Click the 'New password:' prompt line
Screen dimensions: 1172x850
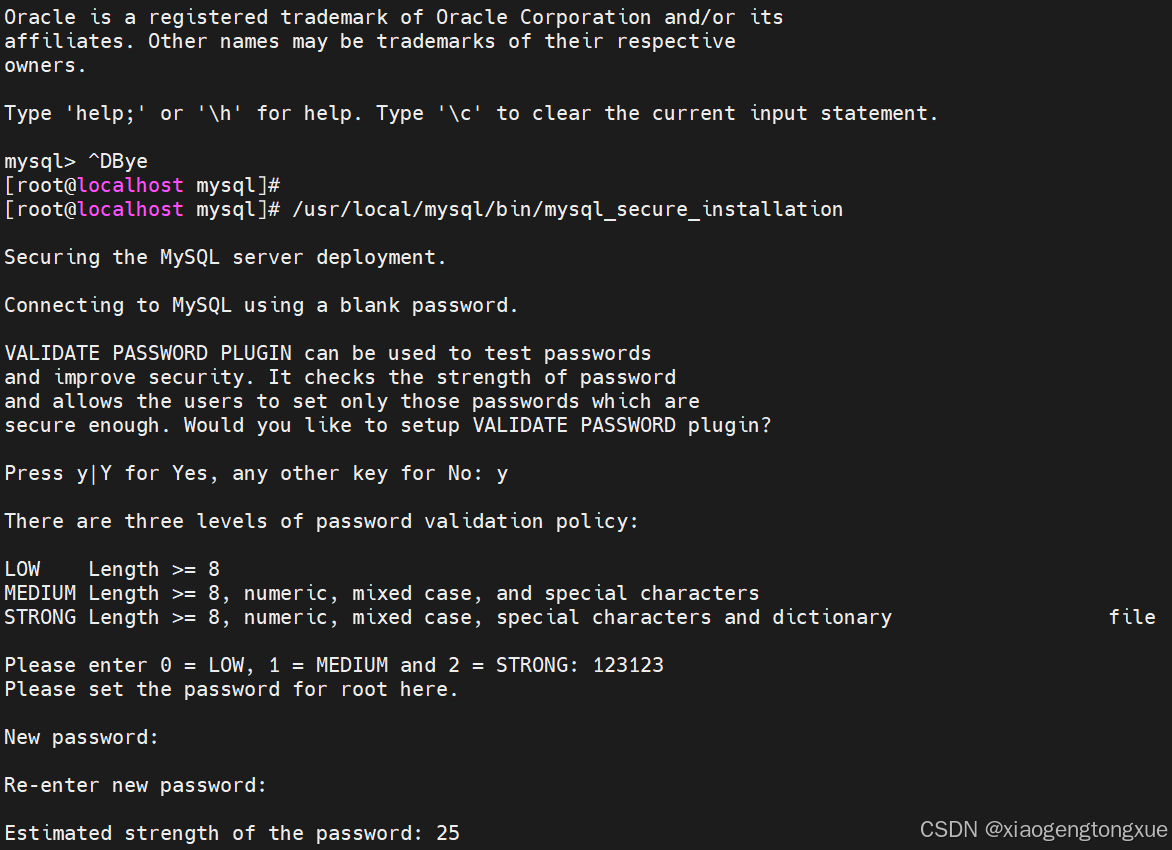[81, 738]
